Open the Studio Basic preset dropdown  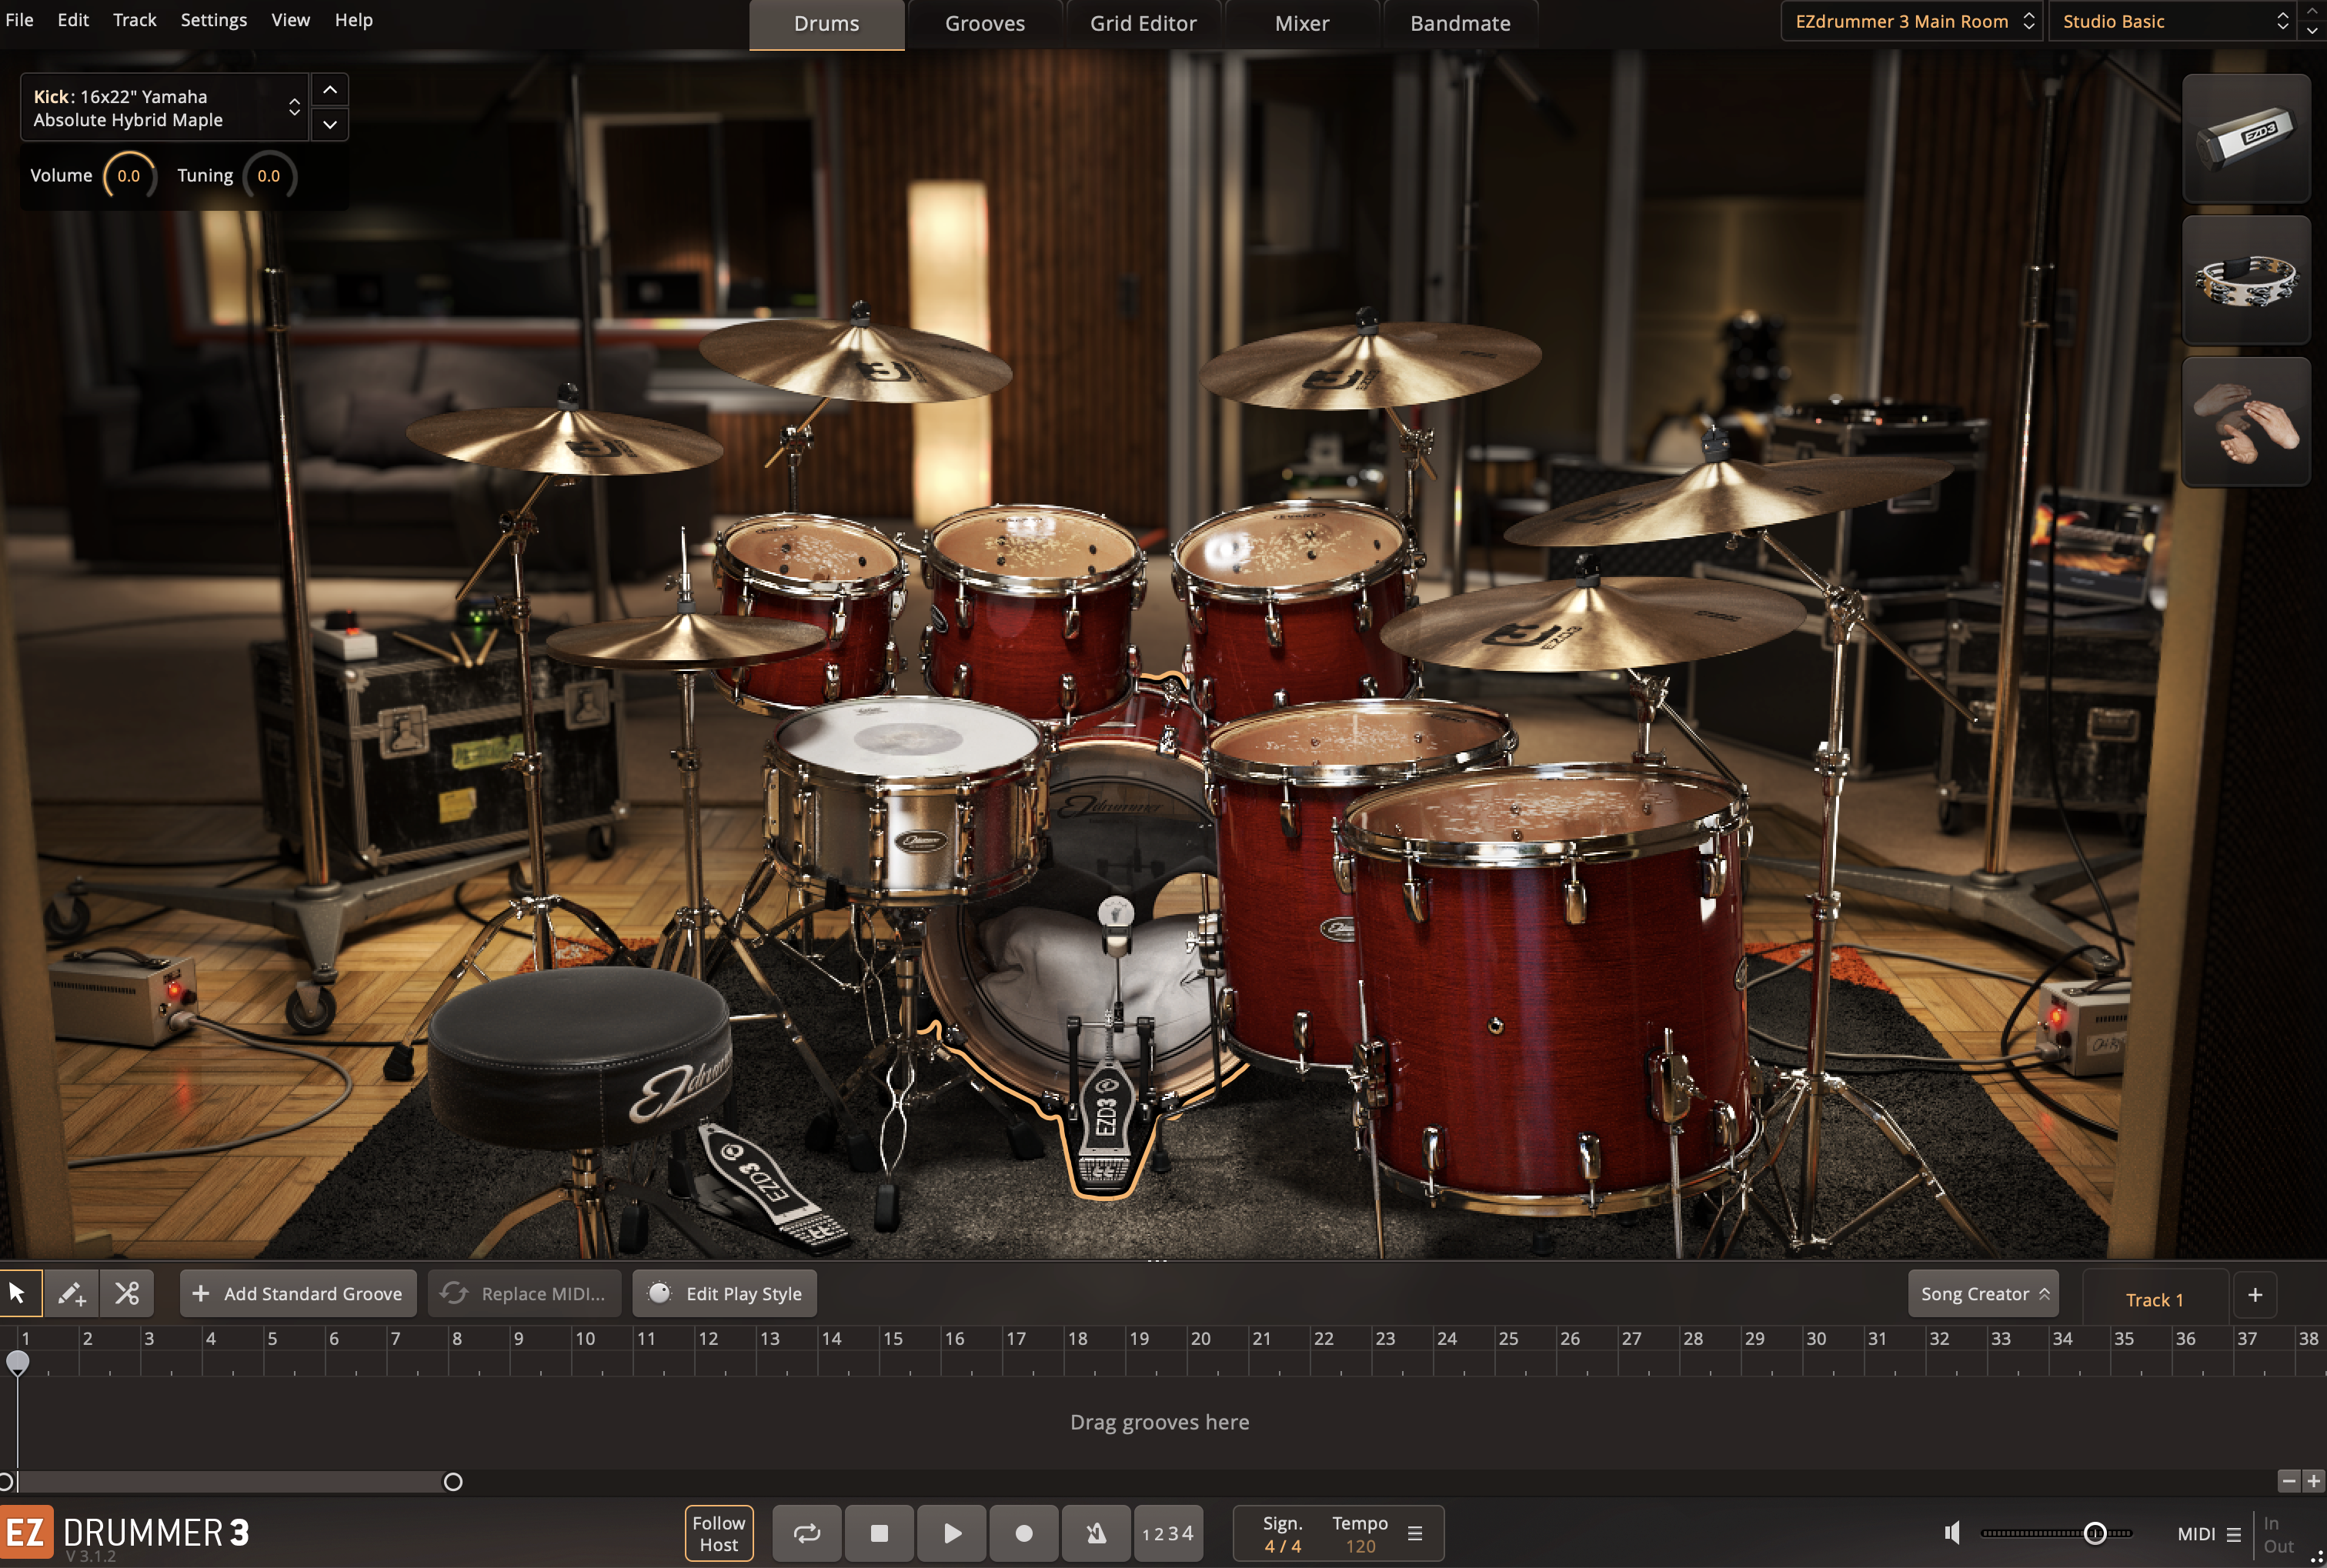point(2171,21)
